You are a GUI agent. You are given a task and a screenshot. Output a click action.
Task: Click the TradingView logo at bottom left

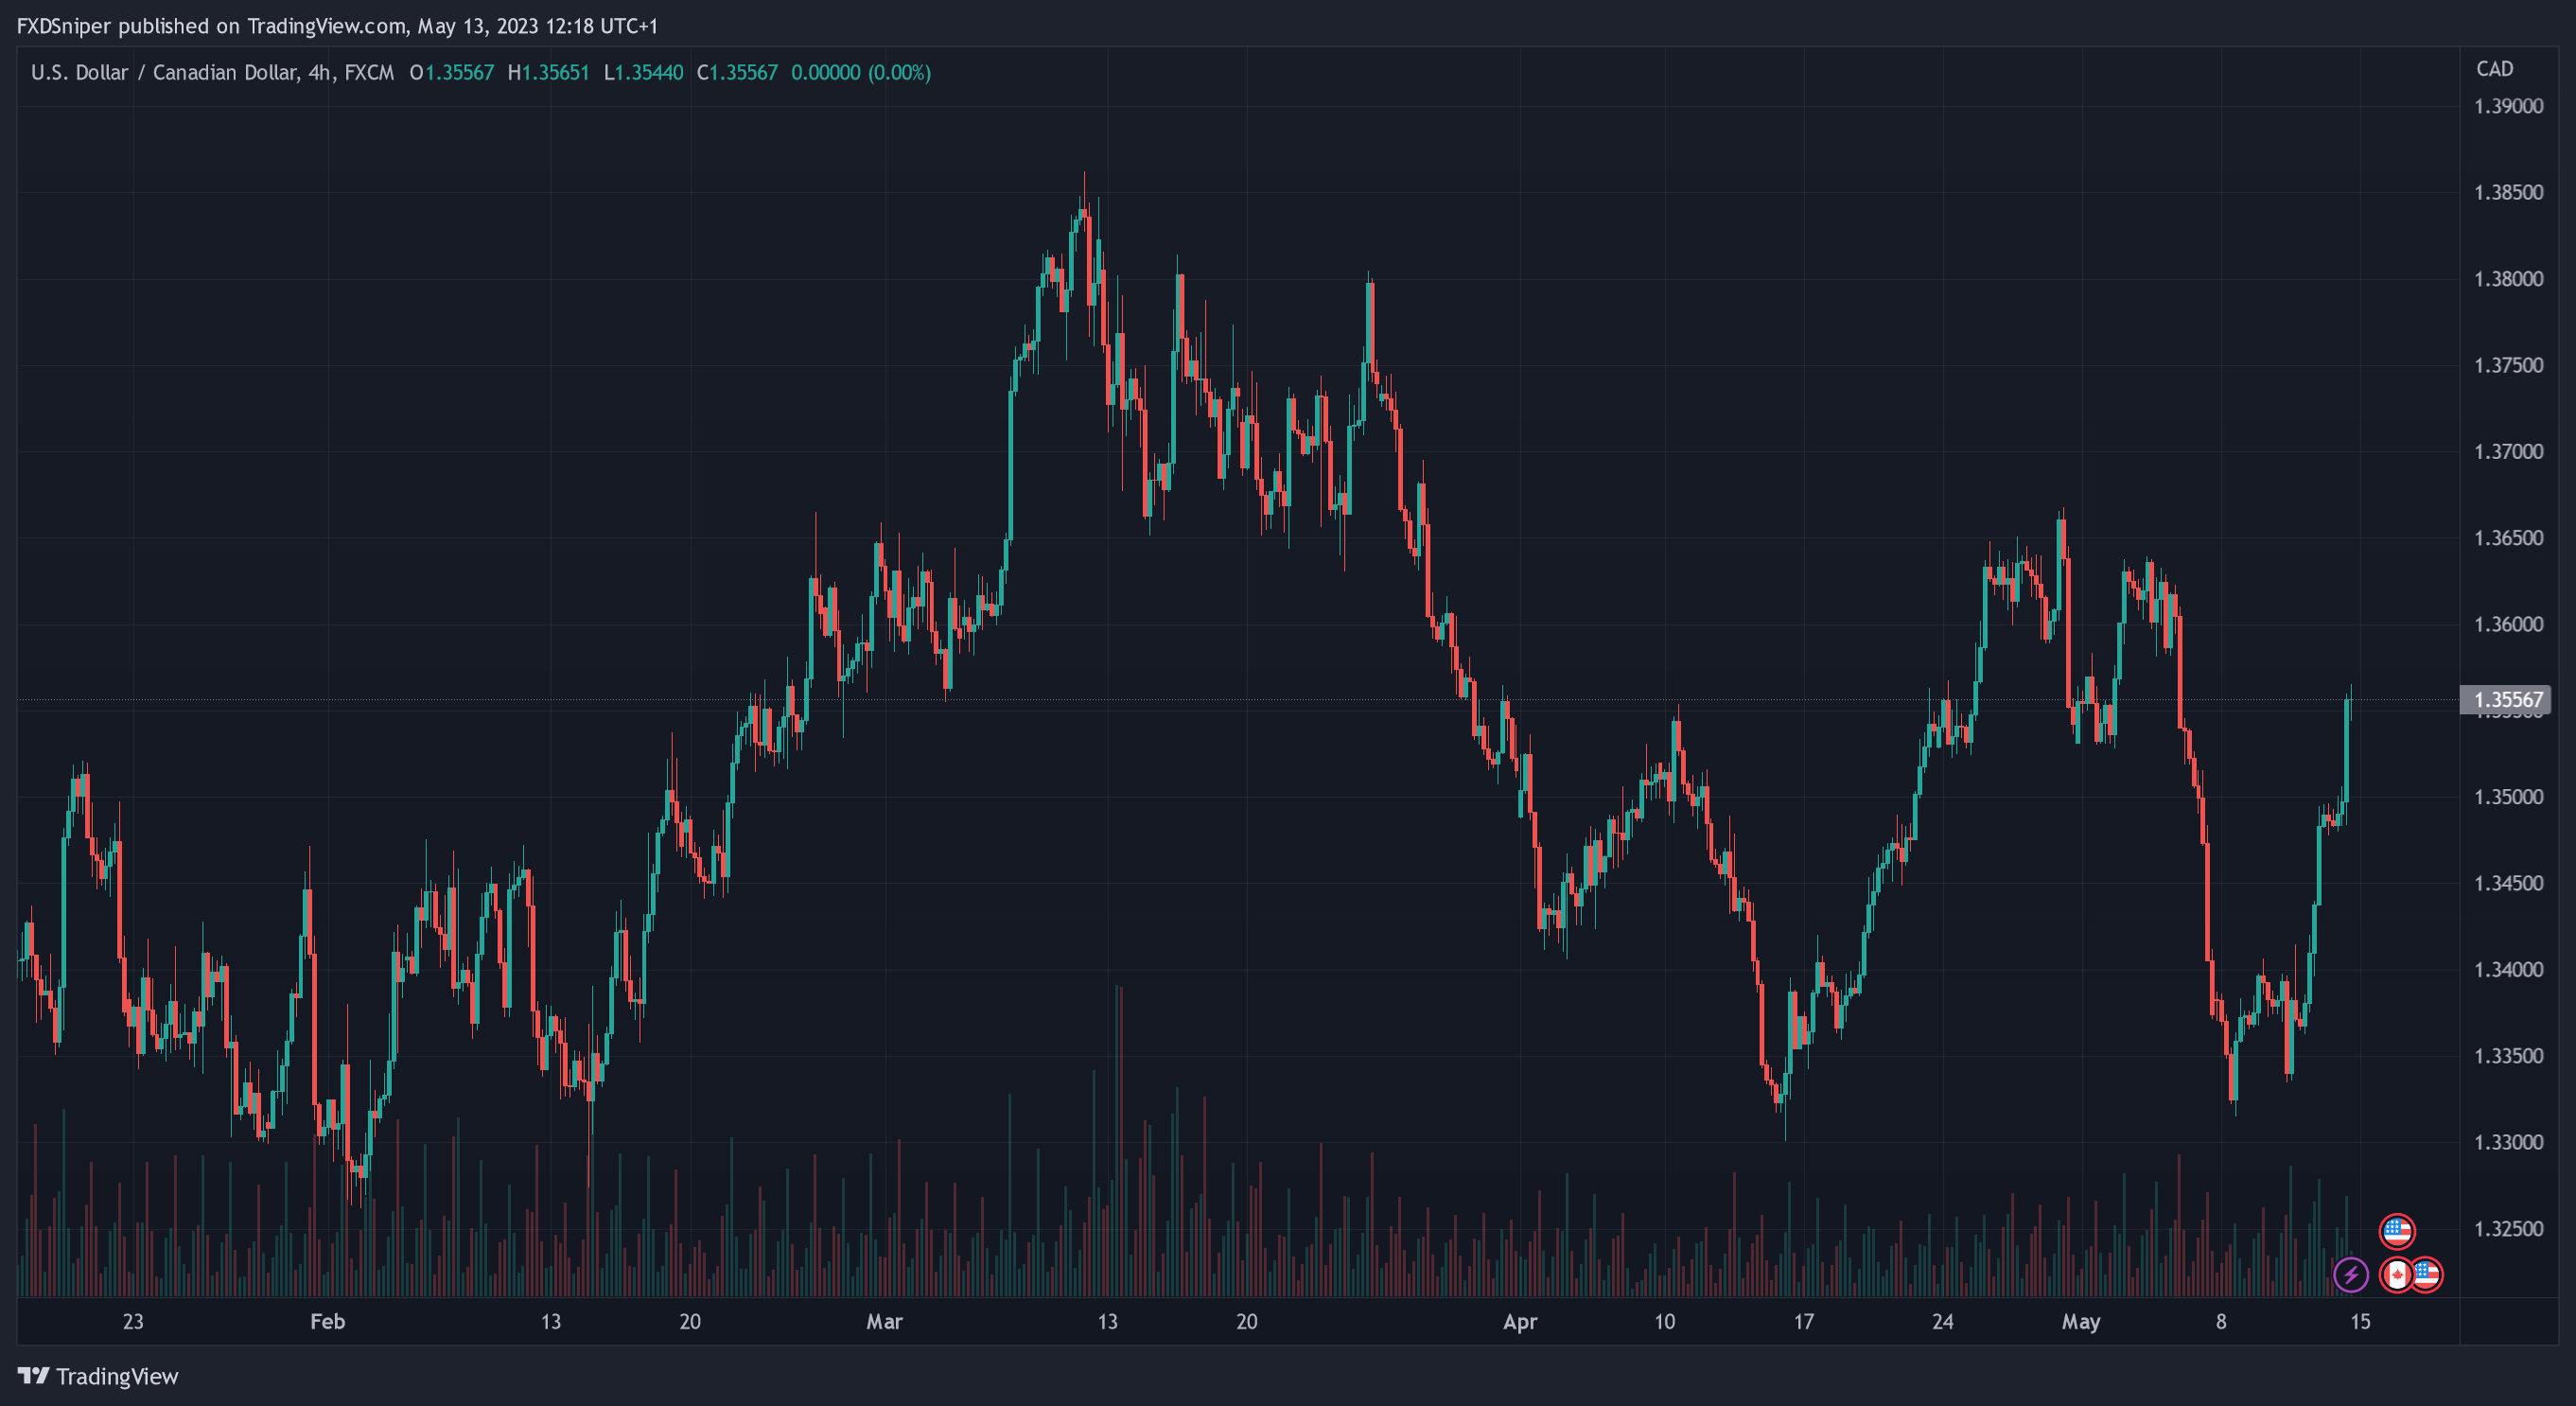click(98, 1376)
